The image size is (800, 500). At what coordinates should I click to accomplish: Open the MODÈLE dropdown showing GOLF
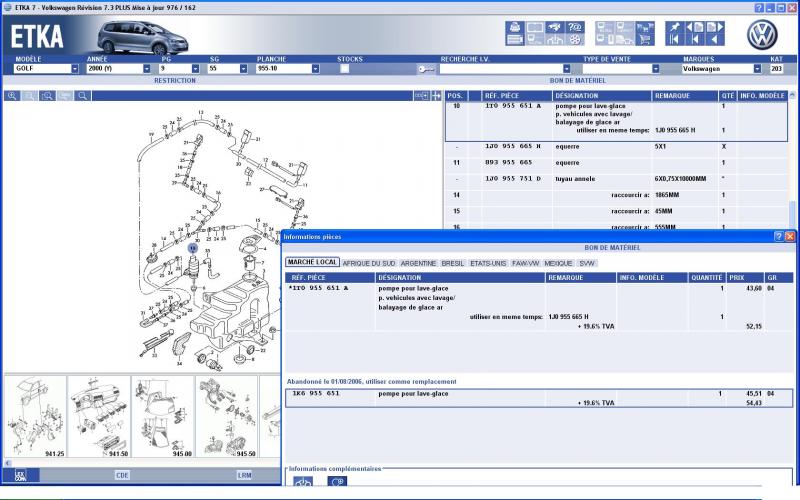[x=75, y=69]
